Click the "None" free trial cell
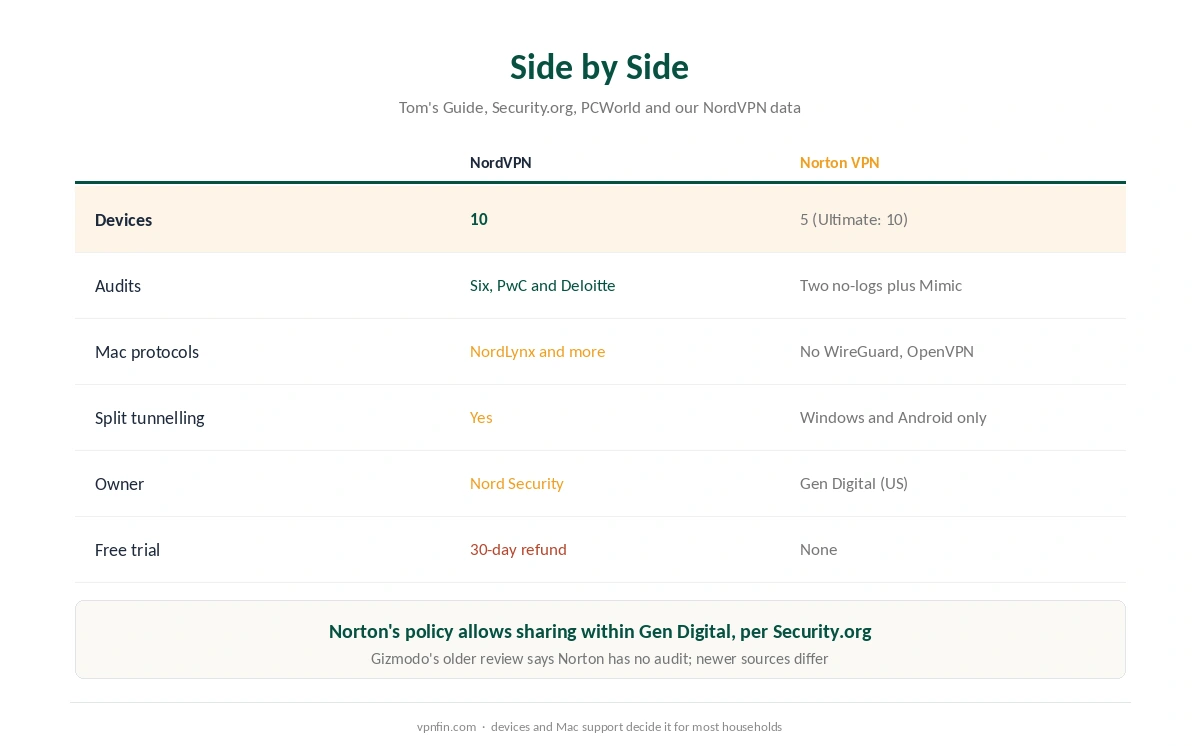The height and width of the screenshot is (746, 1200). (818, 549)
